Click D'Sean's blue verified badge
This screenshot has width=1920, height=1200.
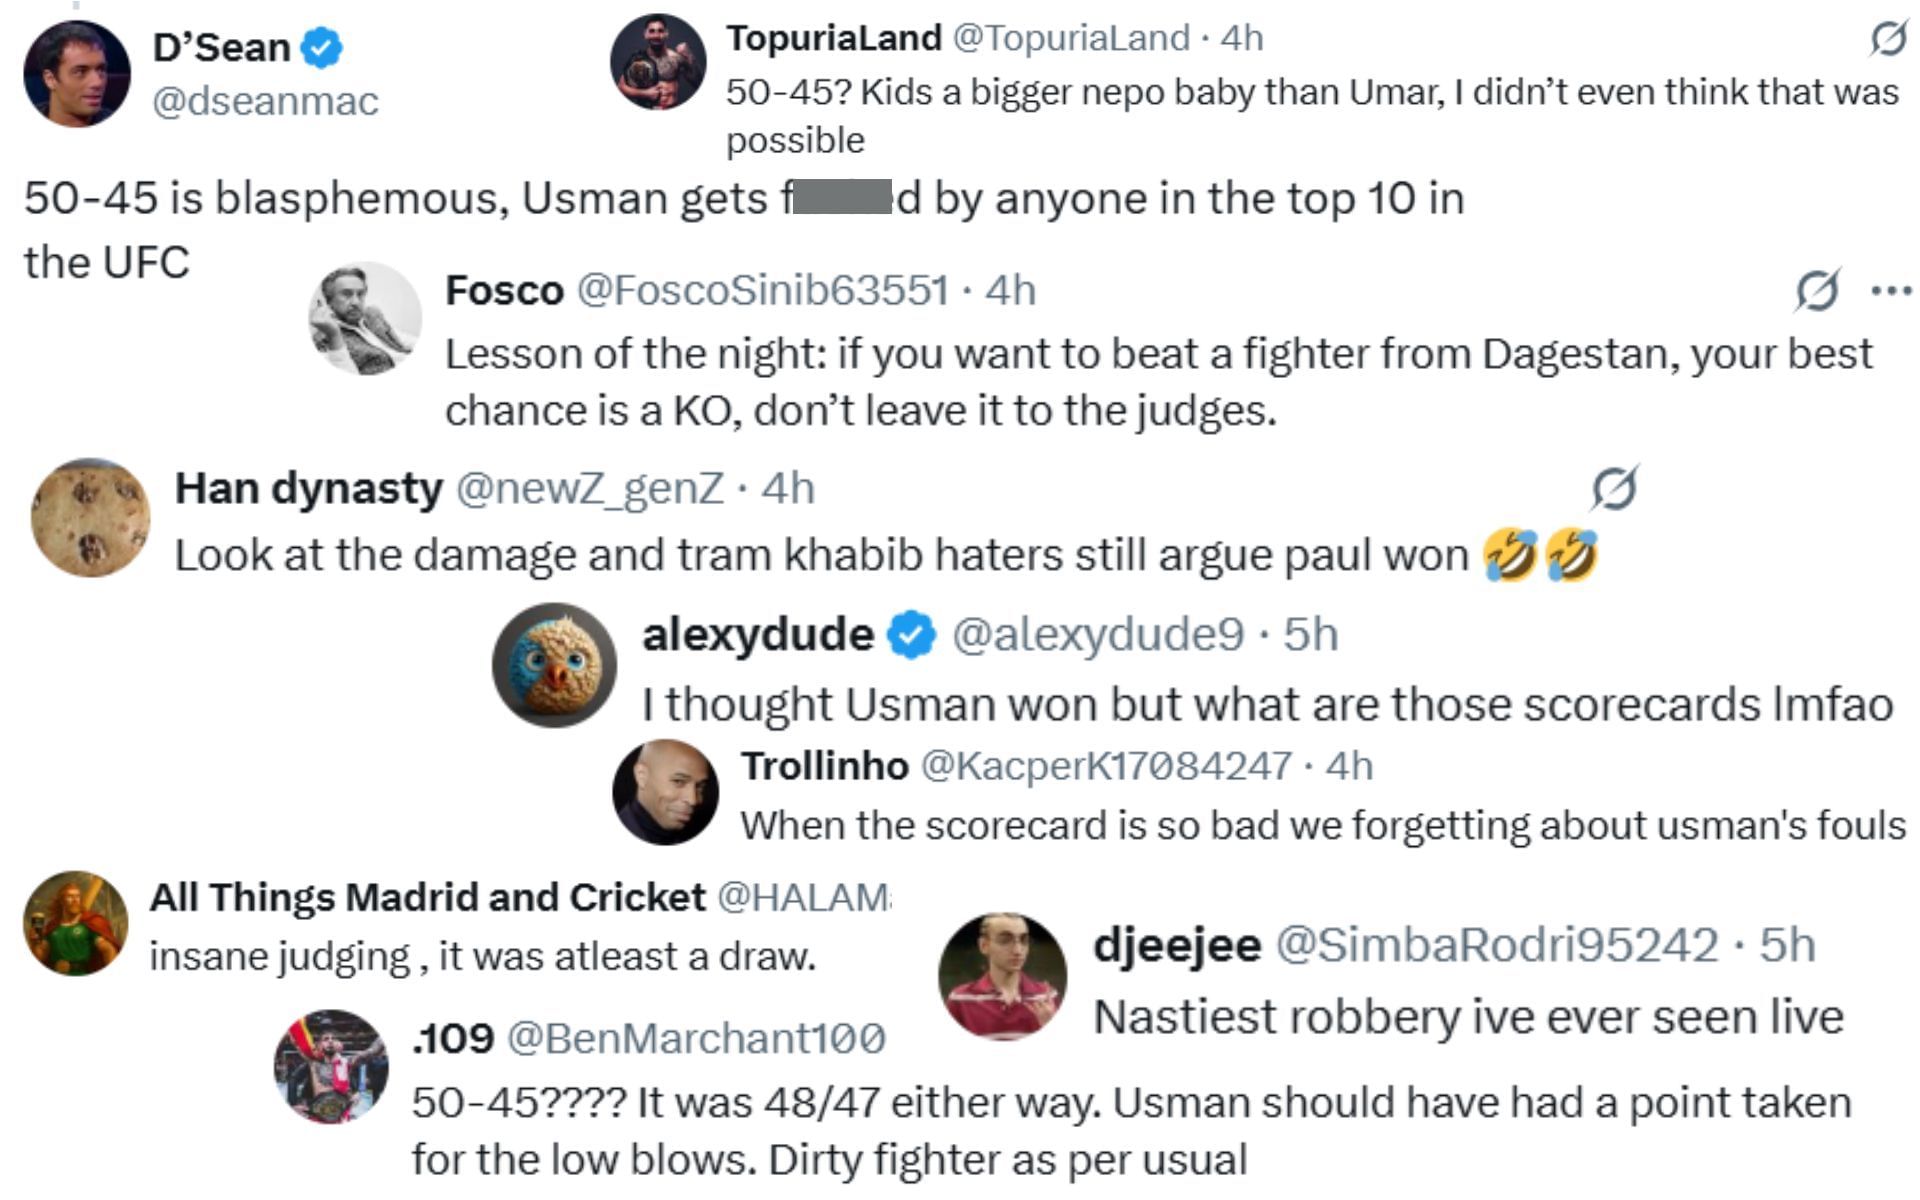coord(322,48)
